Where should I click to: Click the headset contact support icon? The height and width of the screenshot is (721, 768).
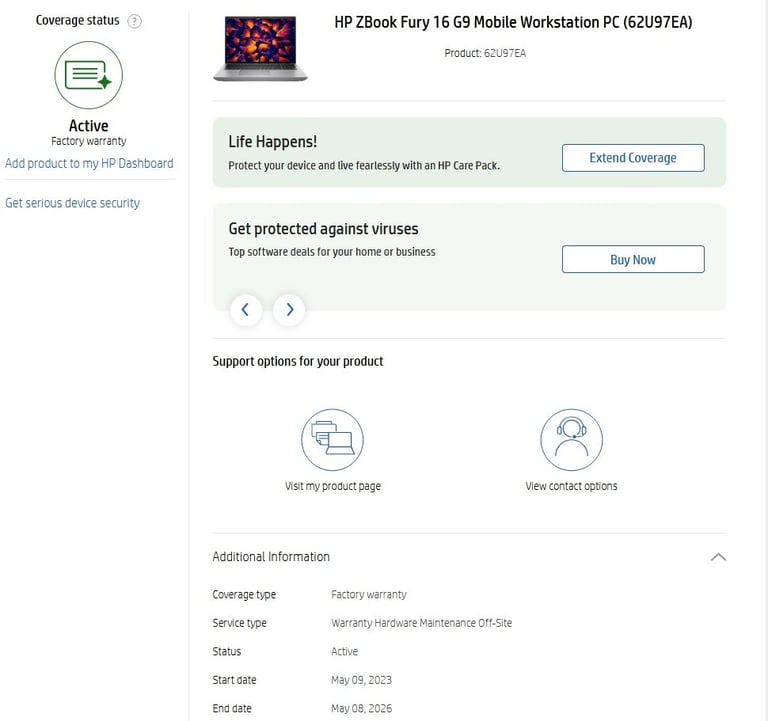pos(572,439)
